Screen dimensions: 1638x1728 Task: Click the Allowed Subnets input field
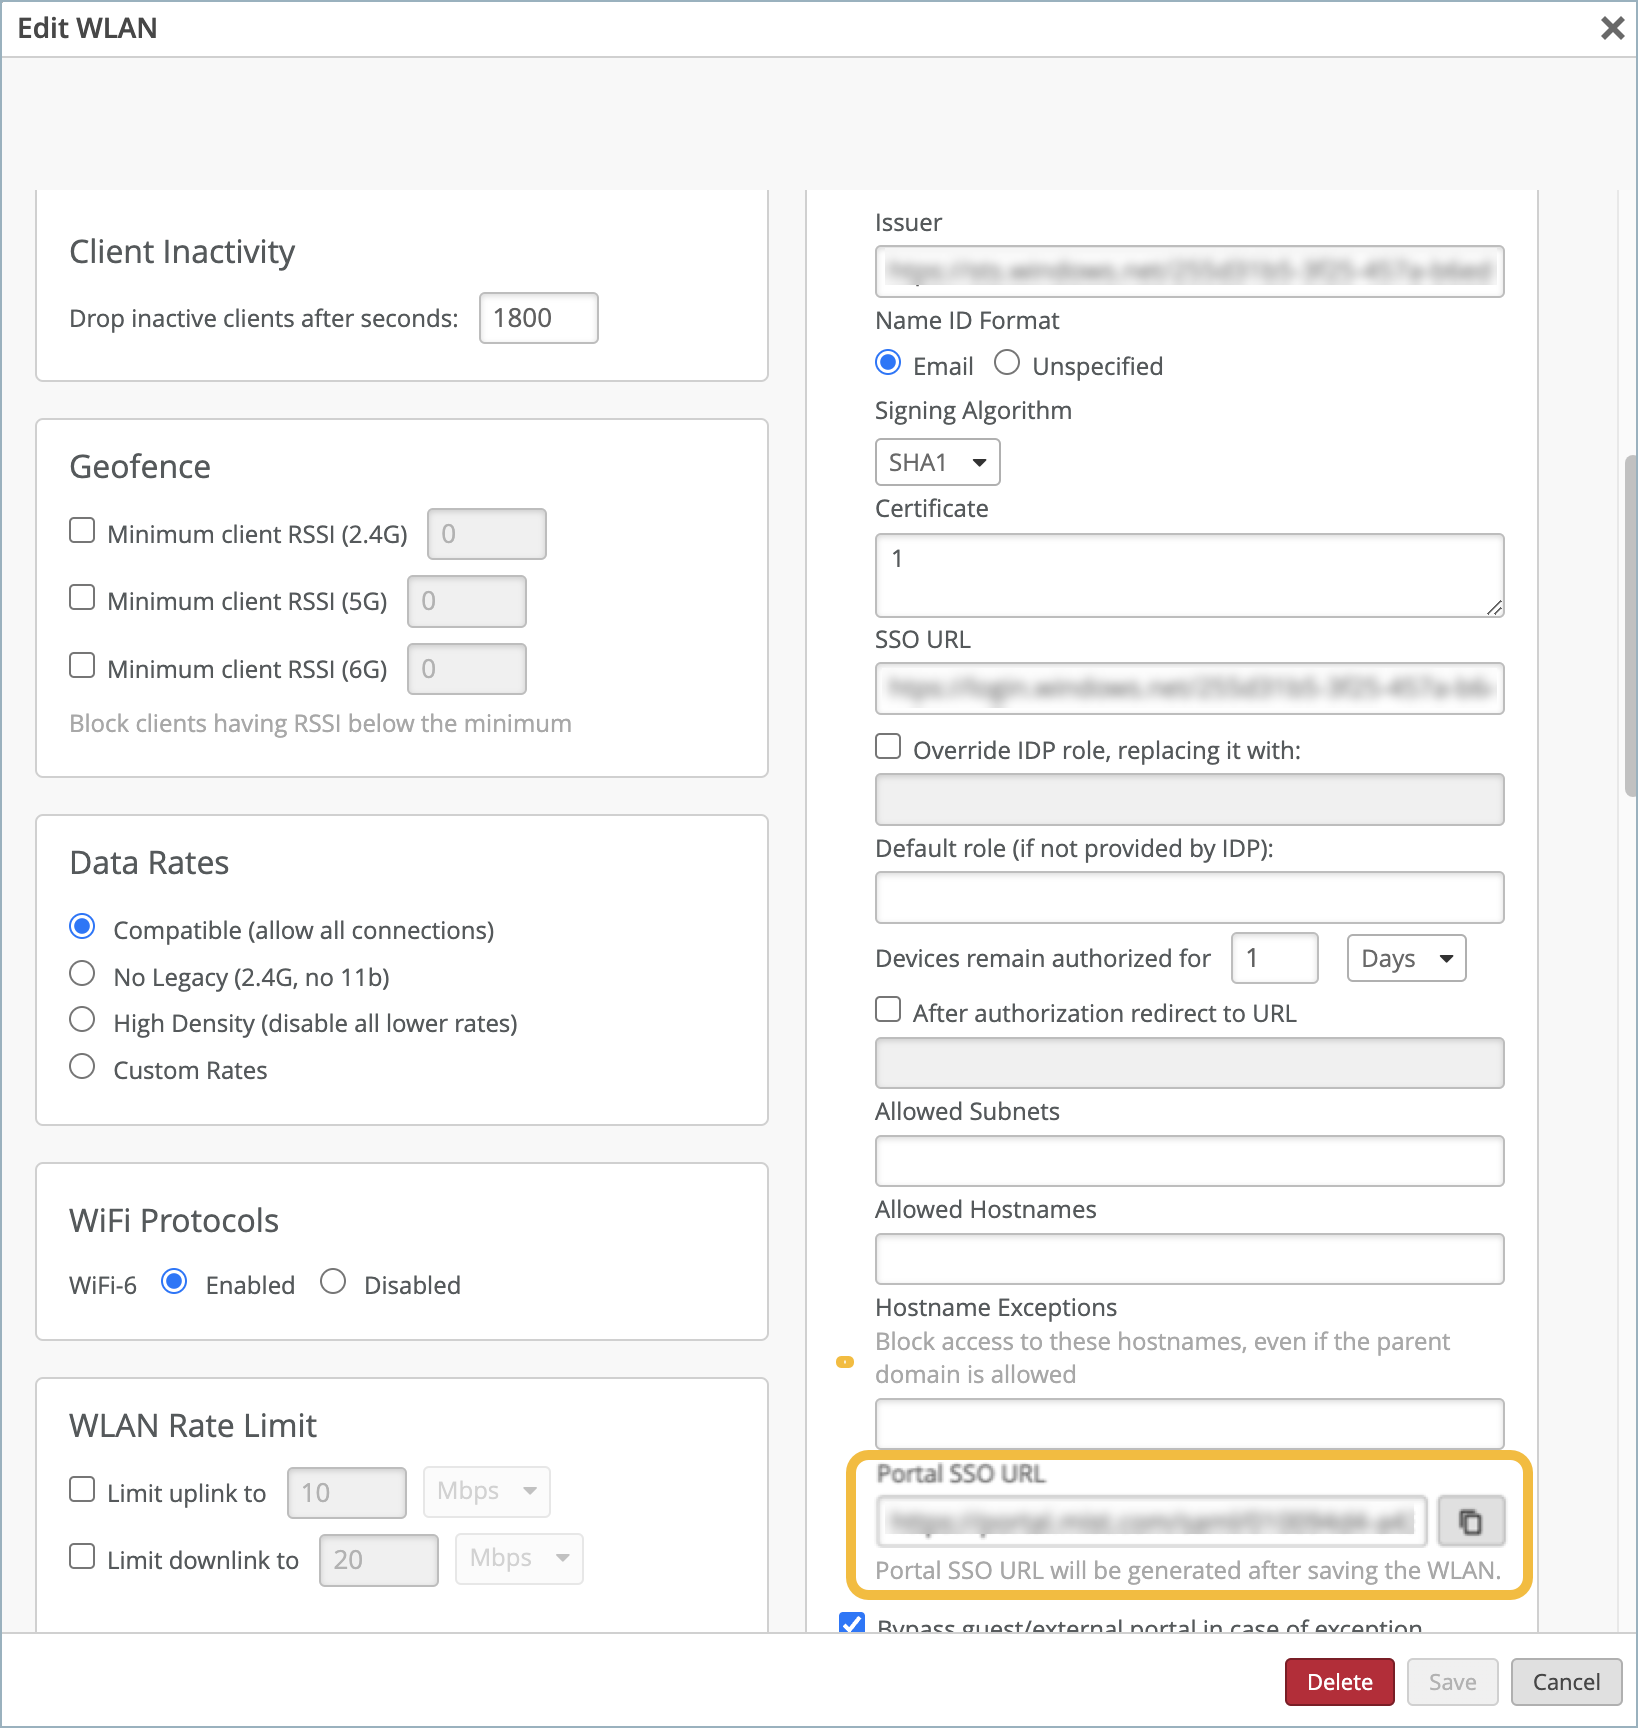[x=1189, y=1161]
